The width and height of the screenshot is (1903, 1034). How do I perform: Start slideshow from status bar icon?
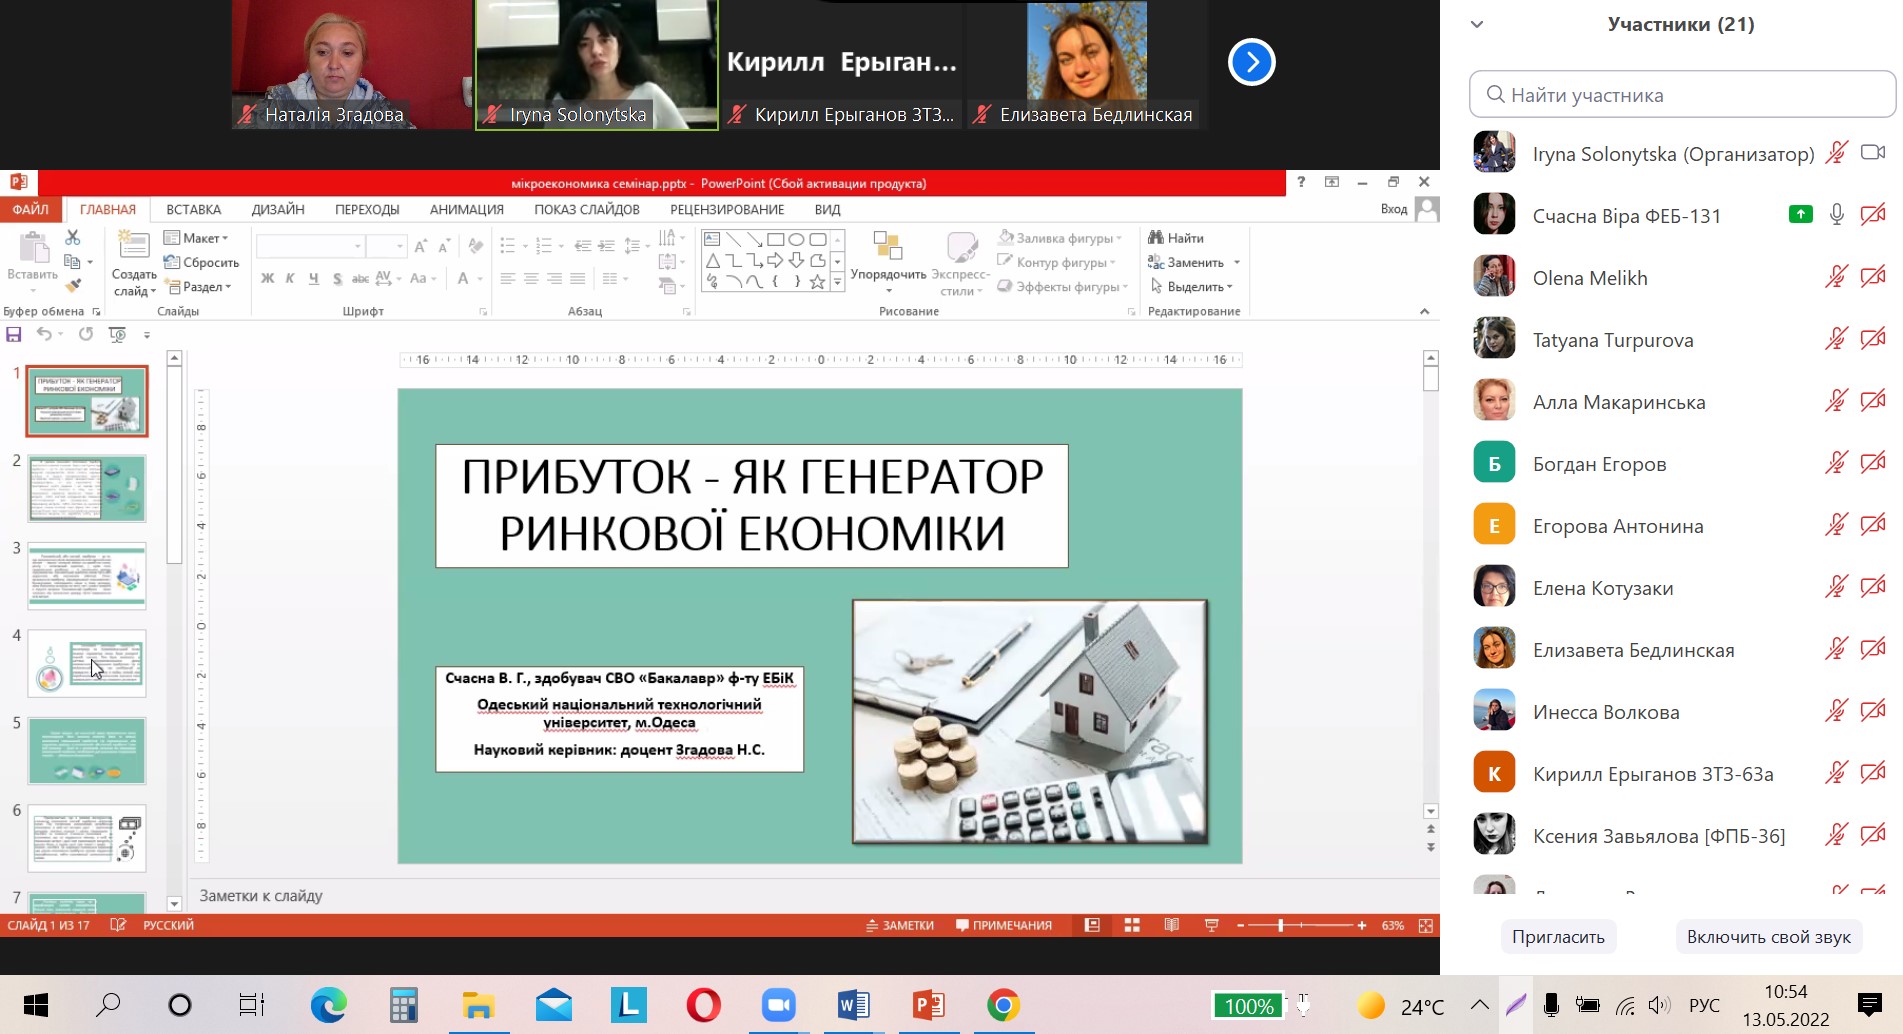1211,925
